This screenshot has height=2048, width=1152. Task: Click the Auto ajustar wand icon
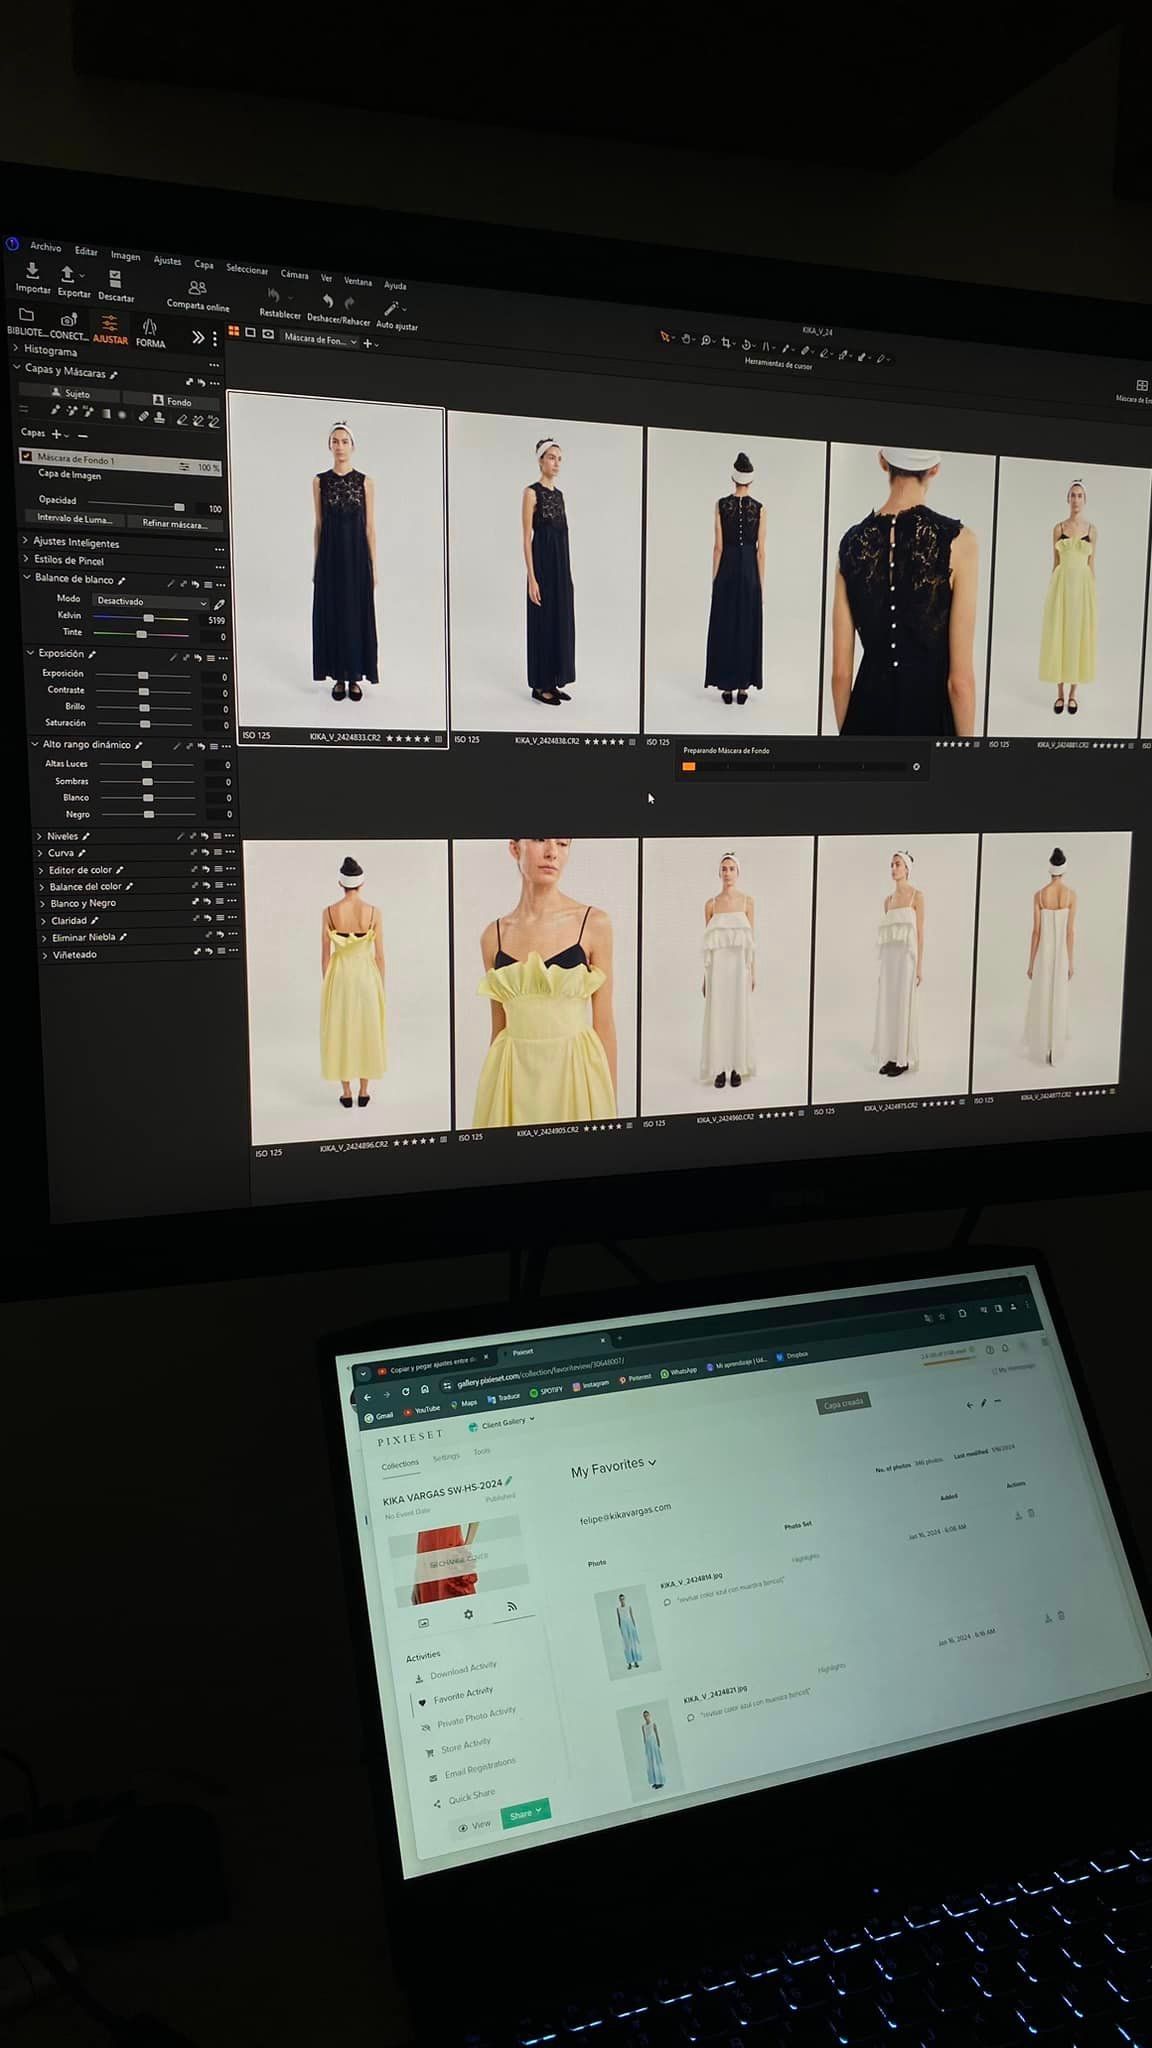391,308
